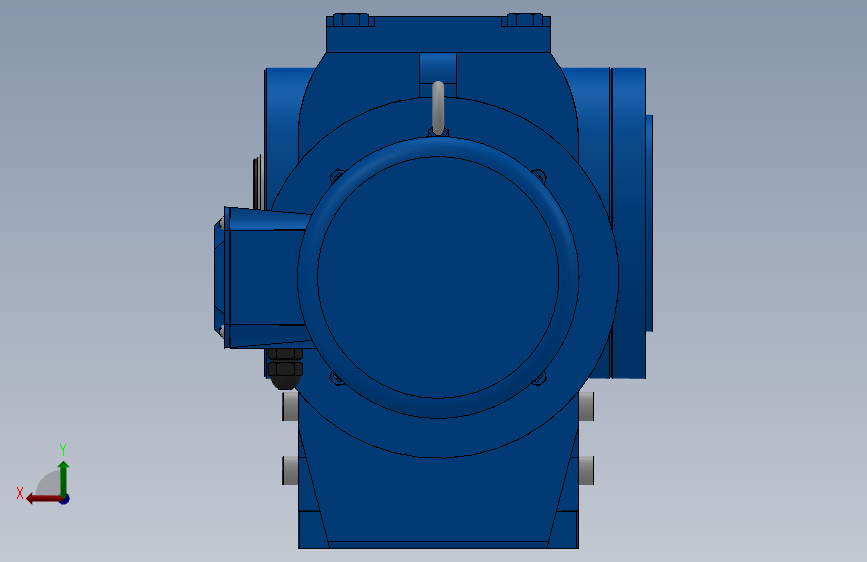Select the lower right gray mounting pin
The image size is (867, 562).
(x=586, y=470)
